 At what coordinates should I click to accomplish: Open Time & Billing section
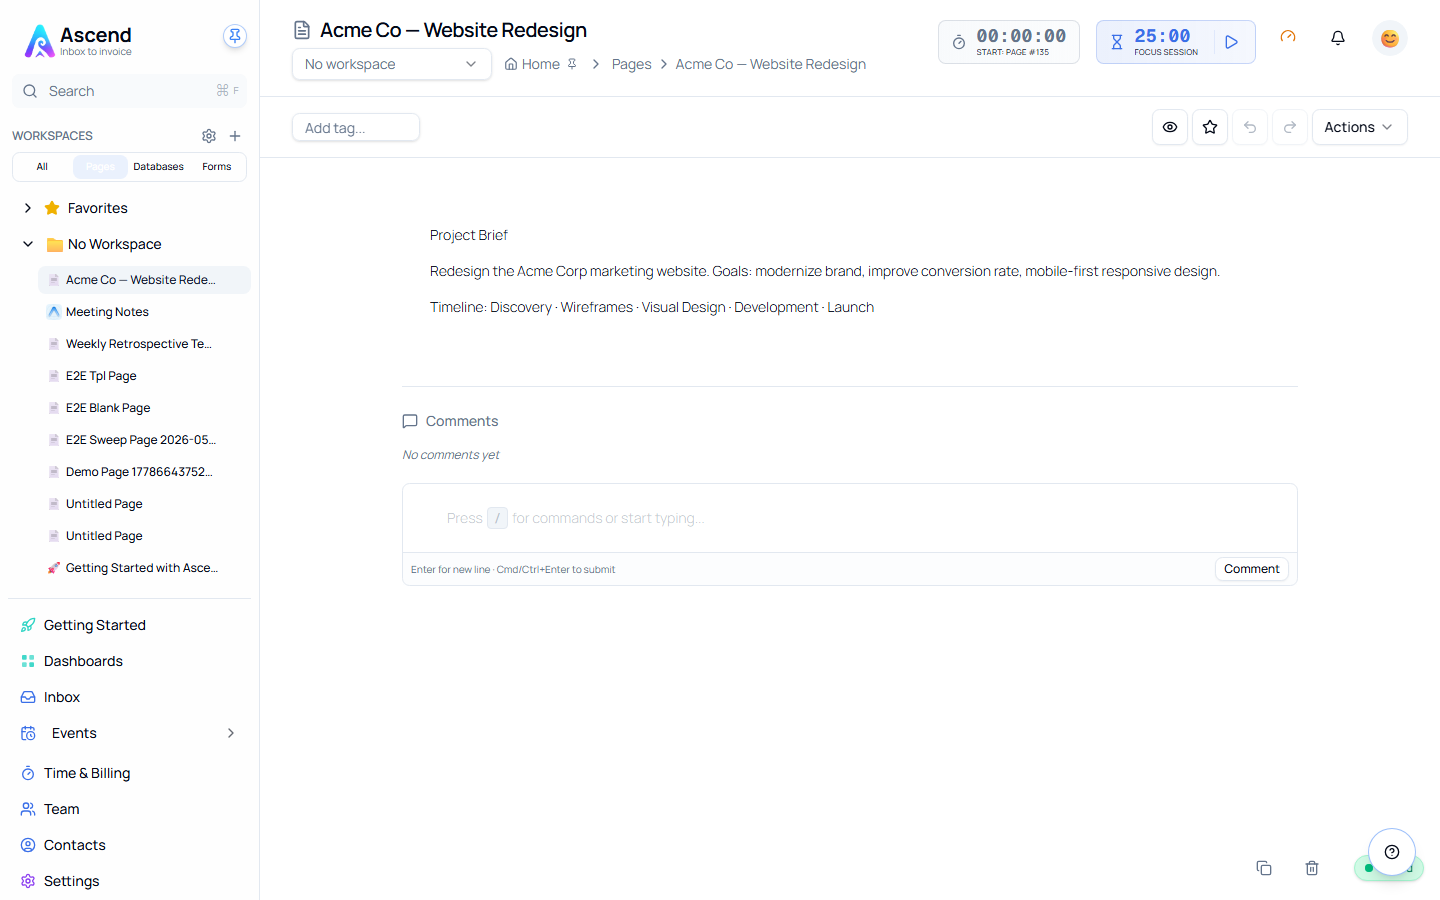pos(129,773)
